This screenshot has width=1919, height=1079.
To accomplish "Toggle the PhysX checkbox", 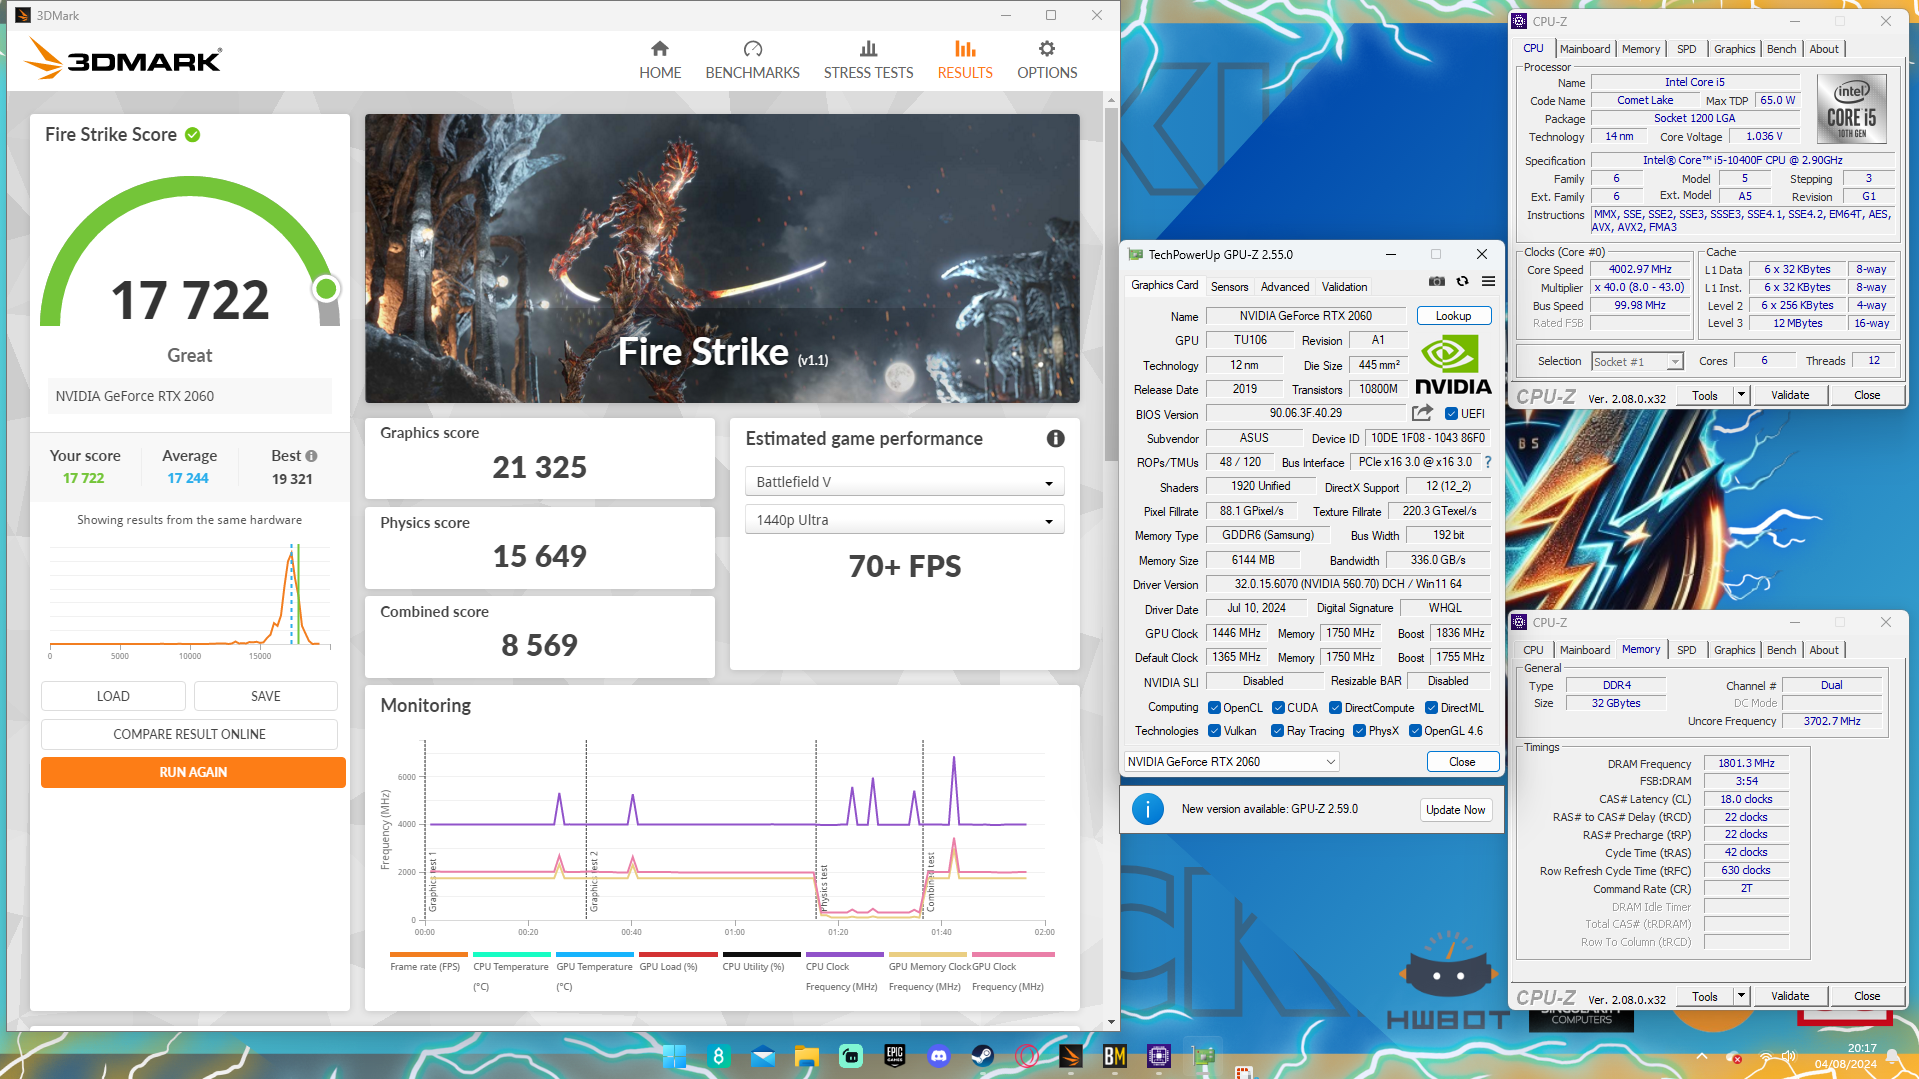I will [1359, 731].
